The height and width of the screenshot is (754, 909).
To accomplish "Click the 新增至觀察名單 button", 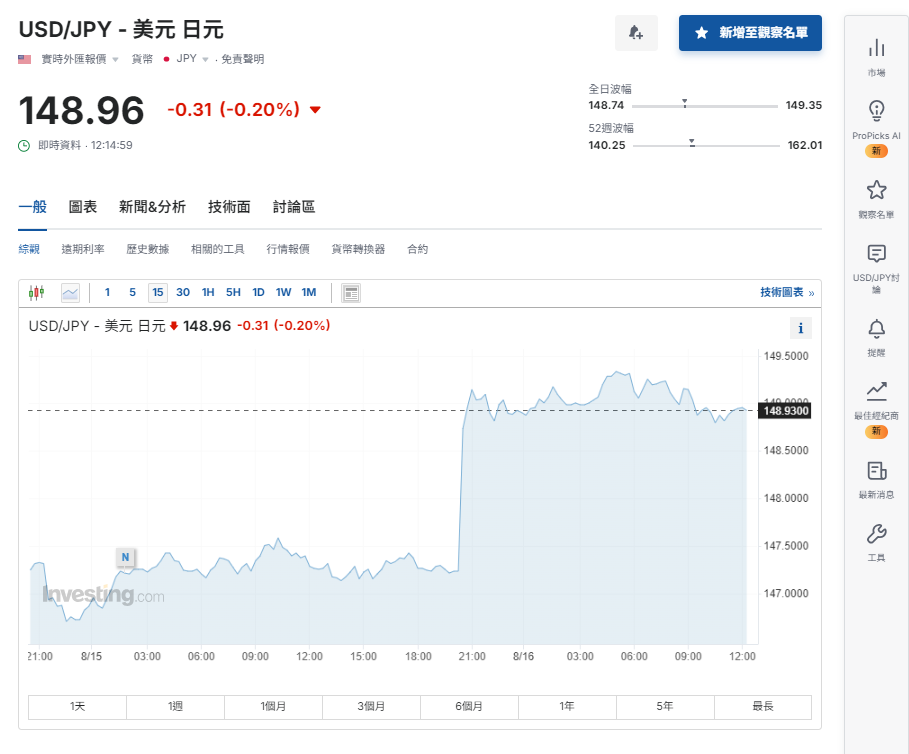I will (750, 33).
